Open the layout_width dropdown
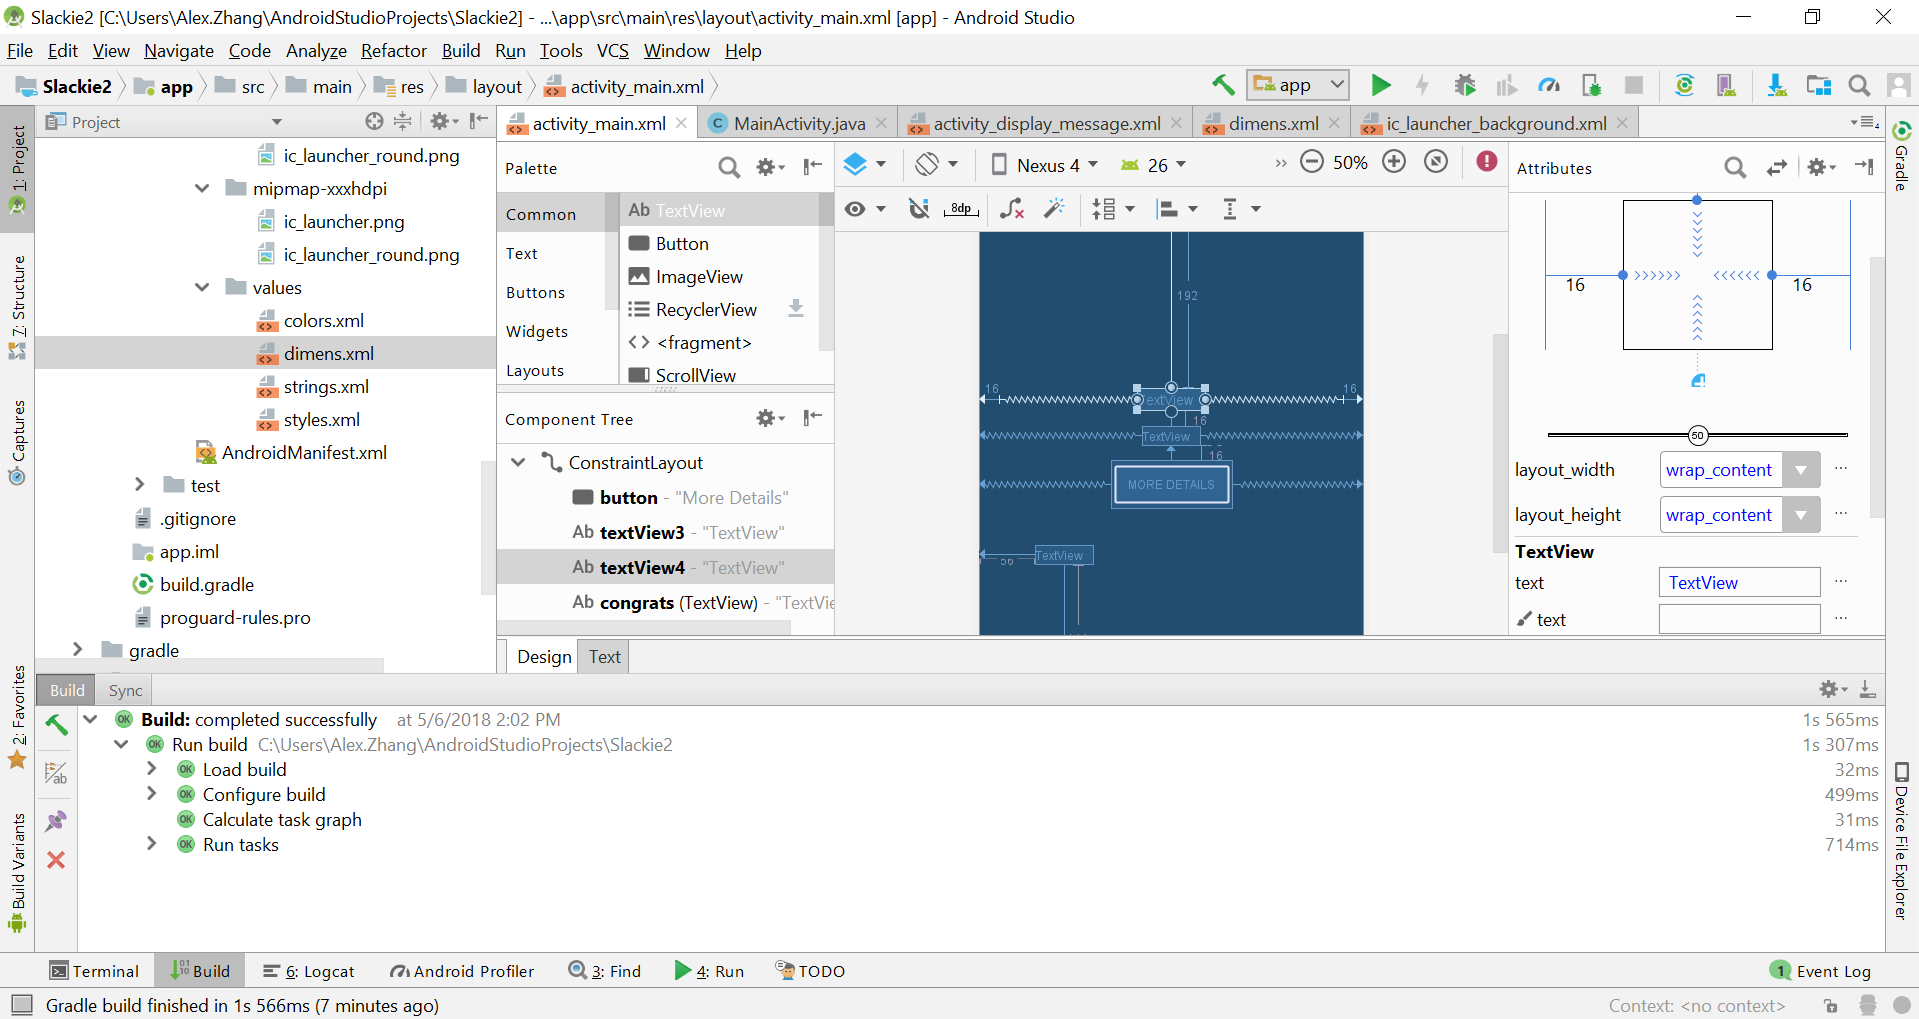 pyautogui.click(x=1801, y=470)
